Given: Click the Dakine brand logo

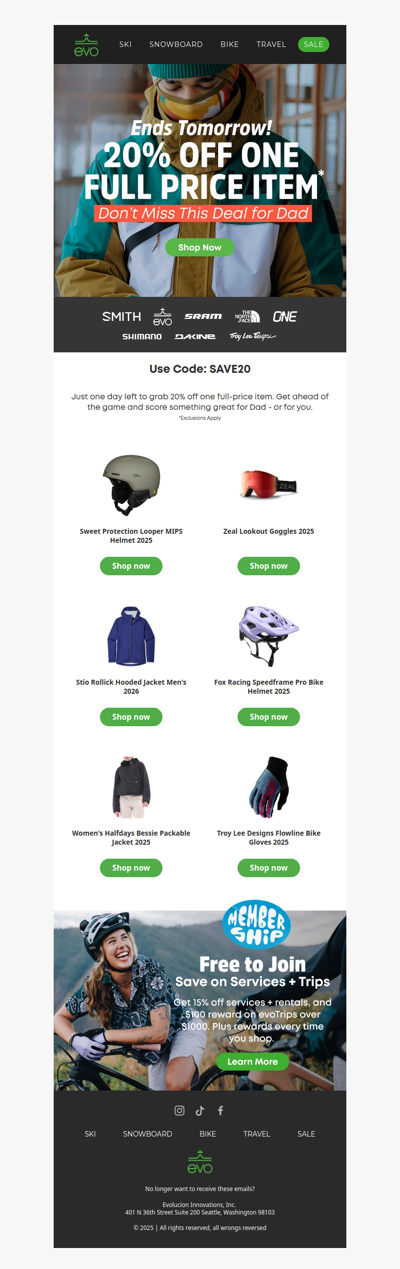Looking at the screenshot, I should click(x=194, y=336).
